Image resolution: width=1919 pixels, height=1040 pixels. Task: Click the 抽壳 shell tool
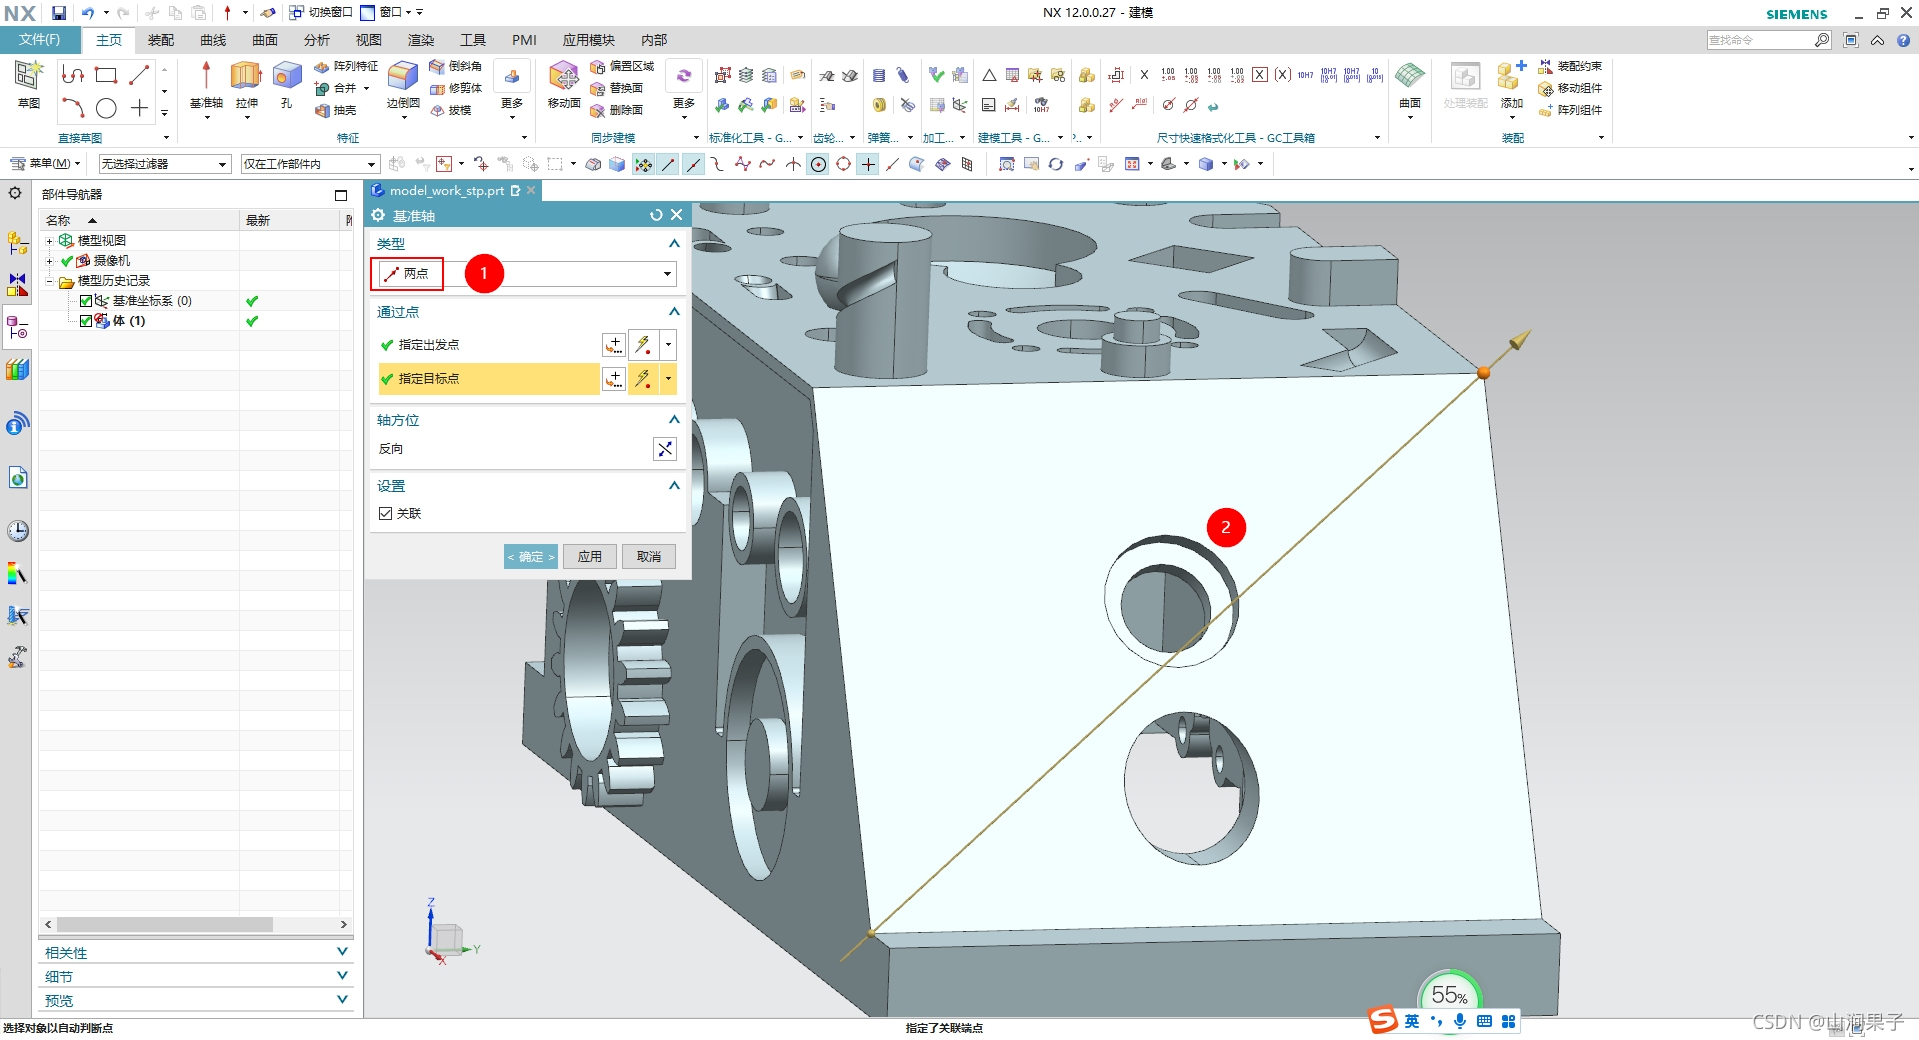[336, 110]
